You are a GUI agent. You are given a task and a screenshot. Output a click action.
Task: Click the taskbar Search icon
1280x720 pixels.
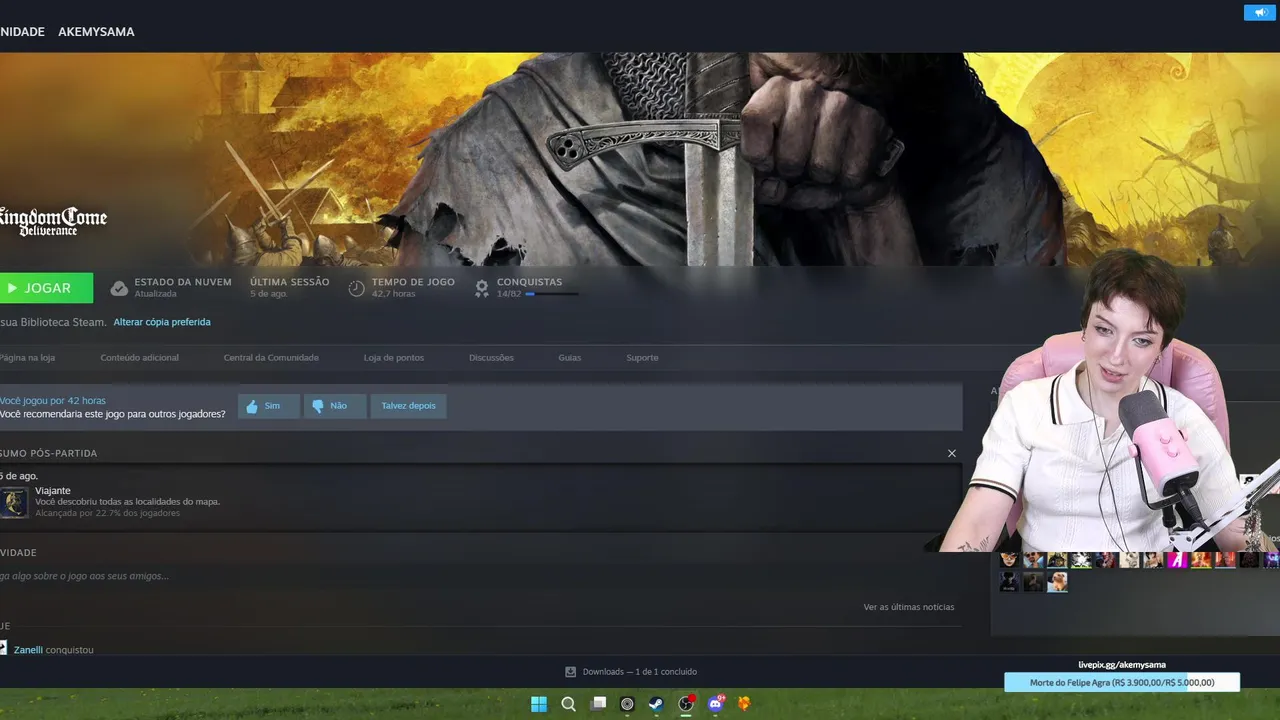tap(568, 704)
